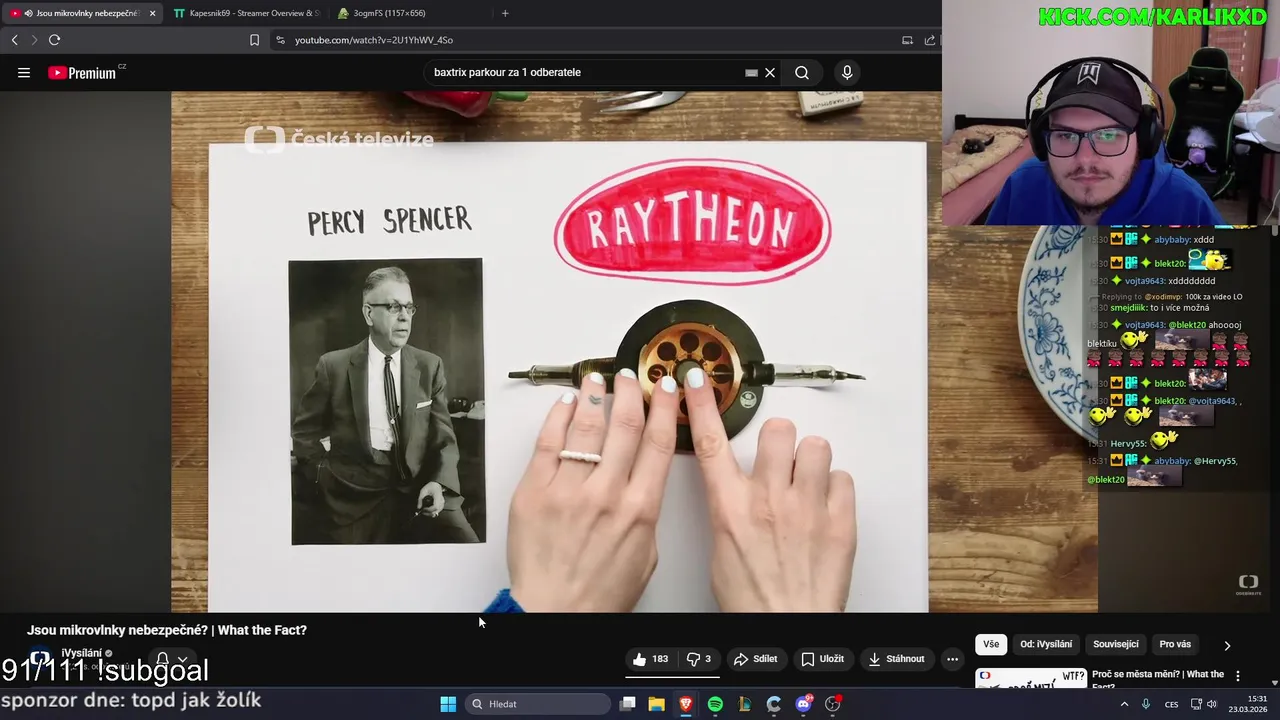Open File Explorer from taskbar
Screen dimensions: 1280x720
click(x=656, y=704)
